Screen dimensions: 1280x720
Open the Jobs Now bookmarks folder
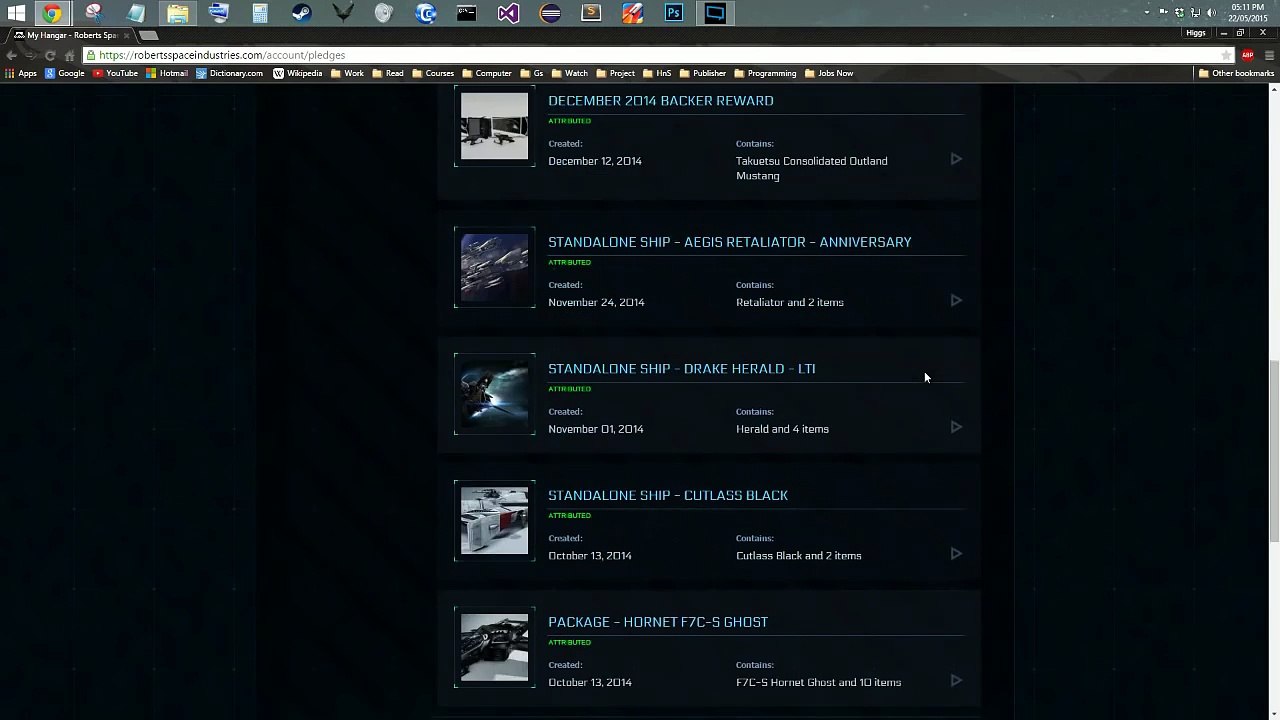tap(829, 73)
